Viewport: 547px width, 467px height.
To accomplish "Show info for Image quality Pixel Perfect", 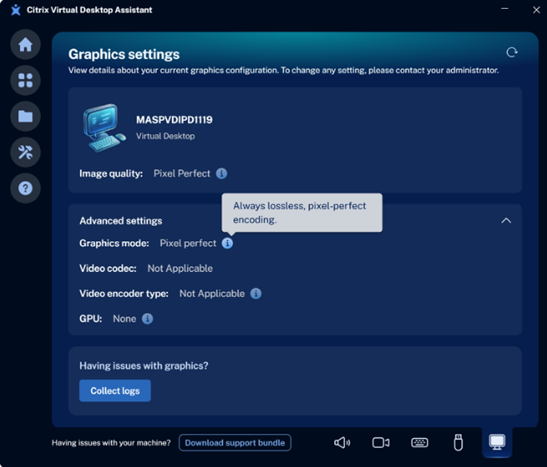I will coord(222,173).
